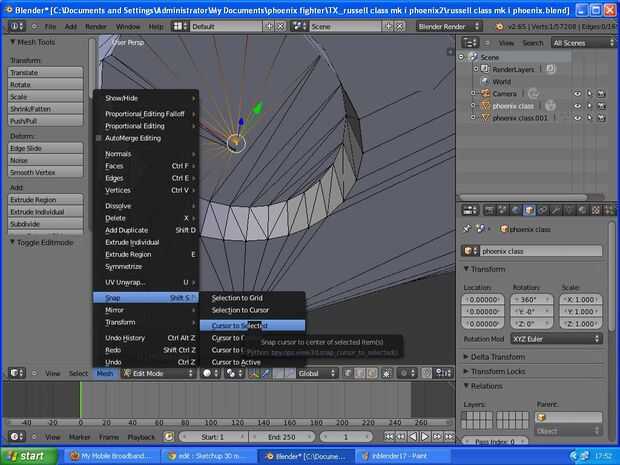Expand the Transform Locks panel
The image size is (620, 465).
point(494,371)
